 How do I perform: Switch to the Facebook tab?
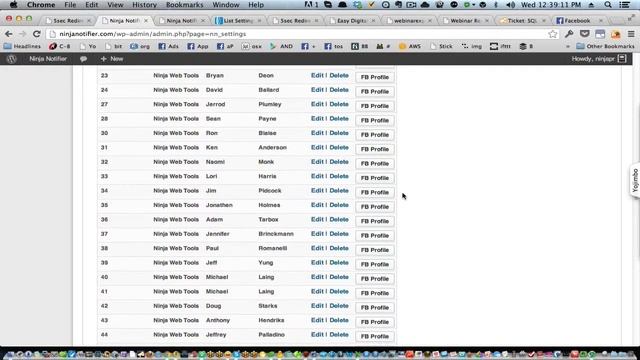[578, 20]
